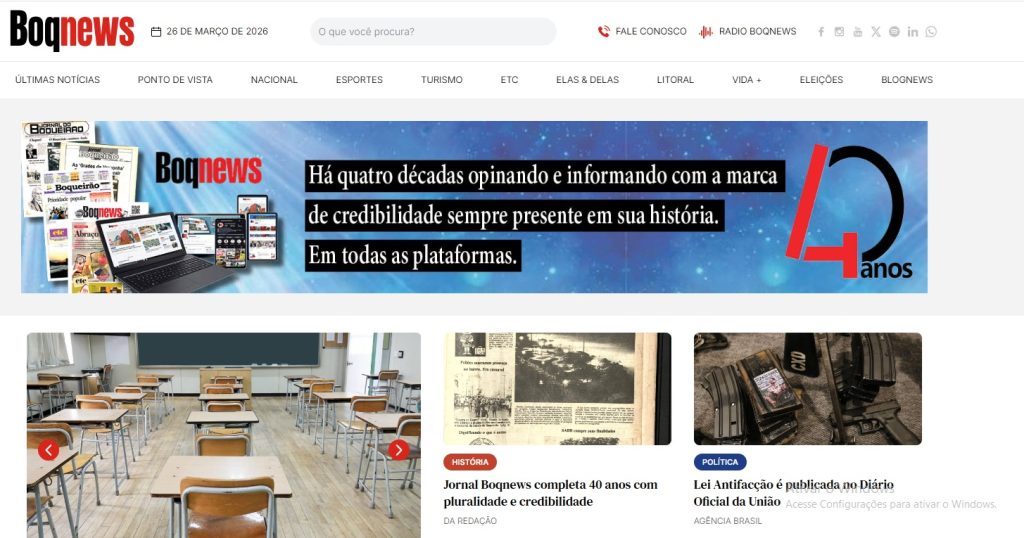Focus the 'O que você procura?' search field
Viewport: 1024px width, 538px height.
click(x=434, y=31)
